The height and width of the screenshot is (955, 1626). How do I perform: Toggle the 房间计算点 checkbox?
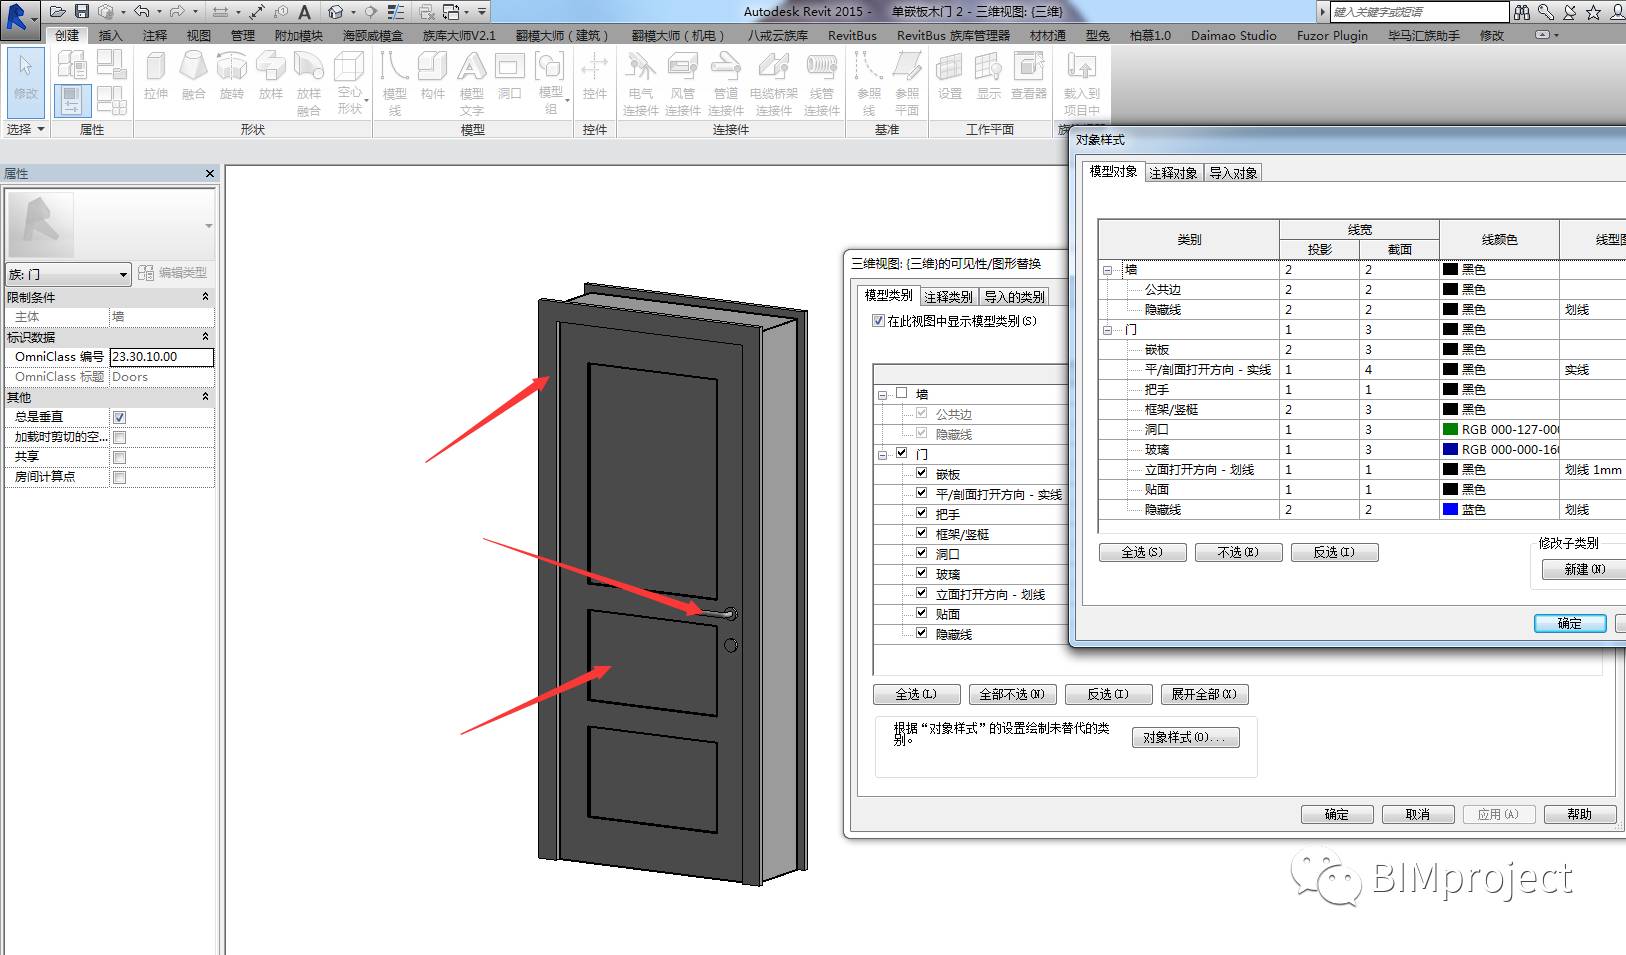[119, 477]
